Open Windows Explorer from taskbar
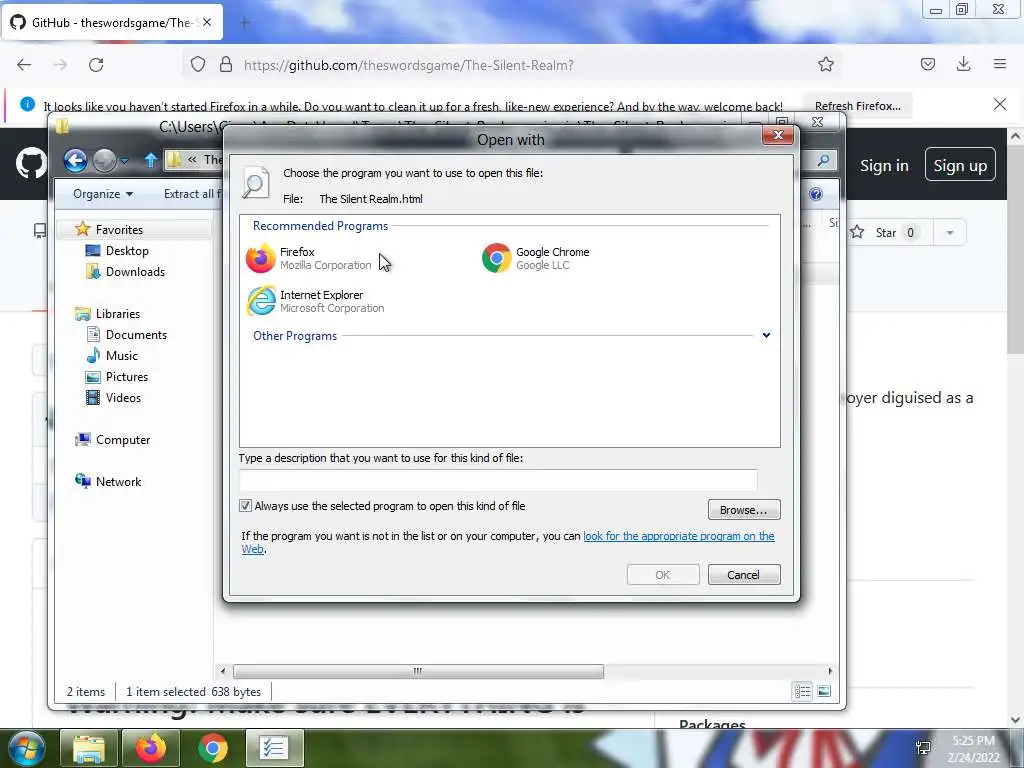The image size is (1024, 768). (89, 748)
